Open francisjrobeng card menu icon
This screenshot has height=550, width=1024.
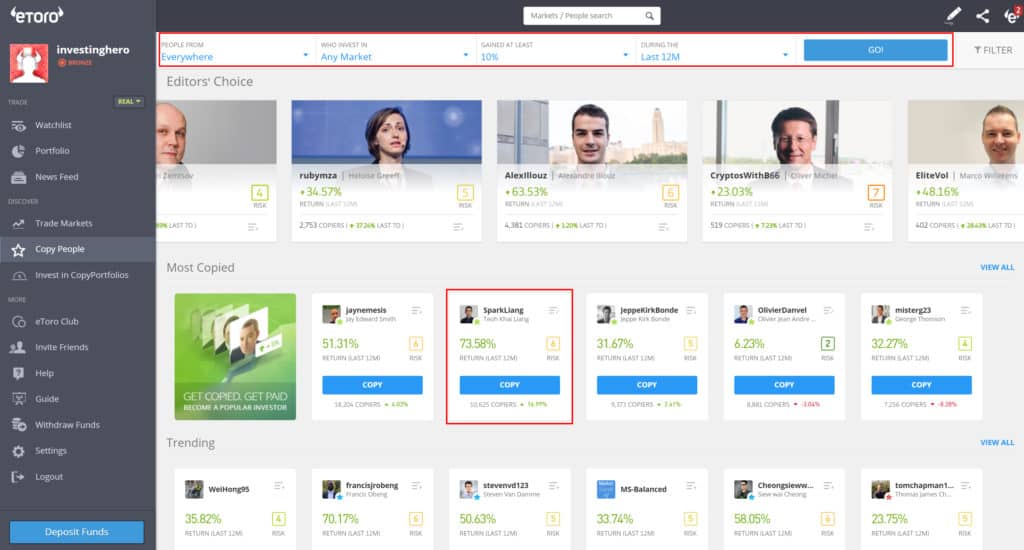(x=416, y=485)
